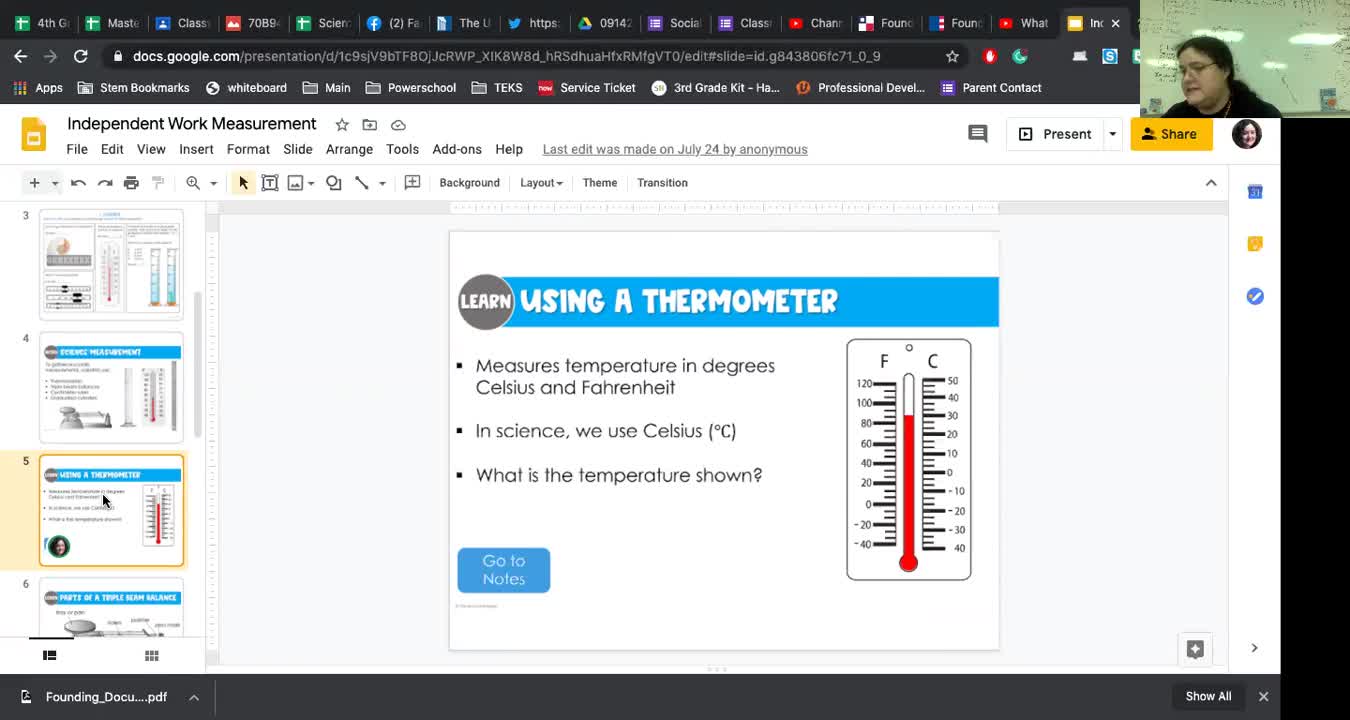The width and height of the screenshot is (1350, 720).
Task: Click the zoom magnifier icon
Action: (x=193, y=183)
